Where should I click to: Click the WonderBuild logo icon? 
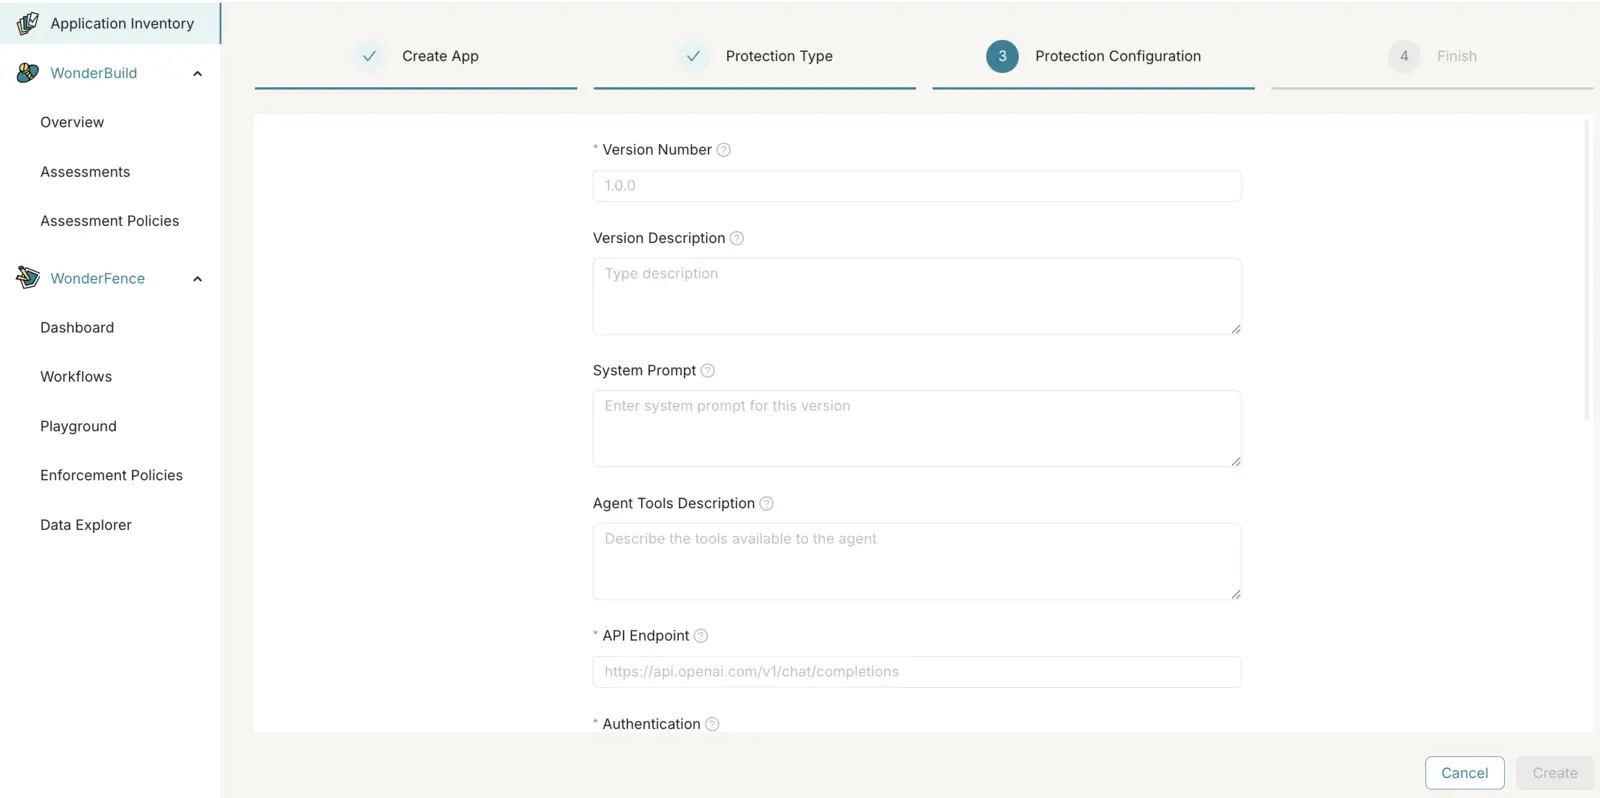(28, 73)
